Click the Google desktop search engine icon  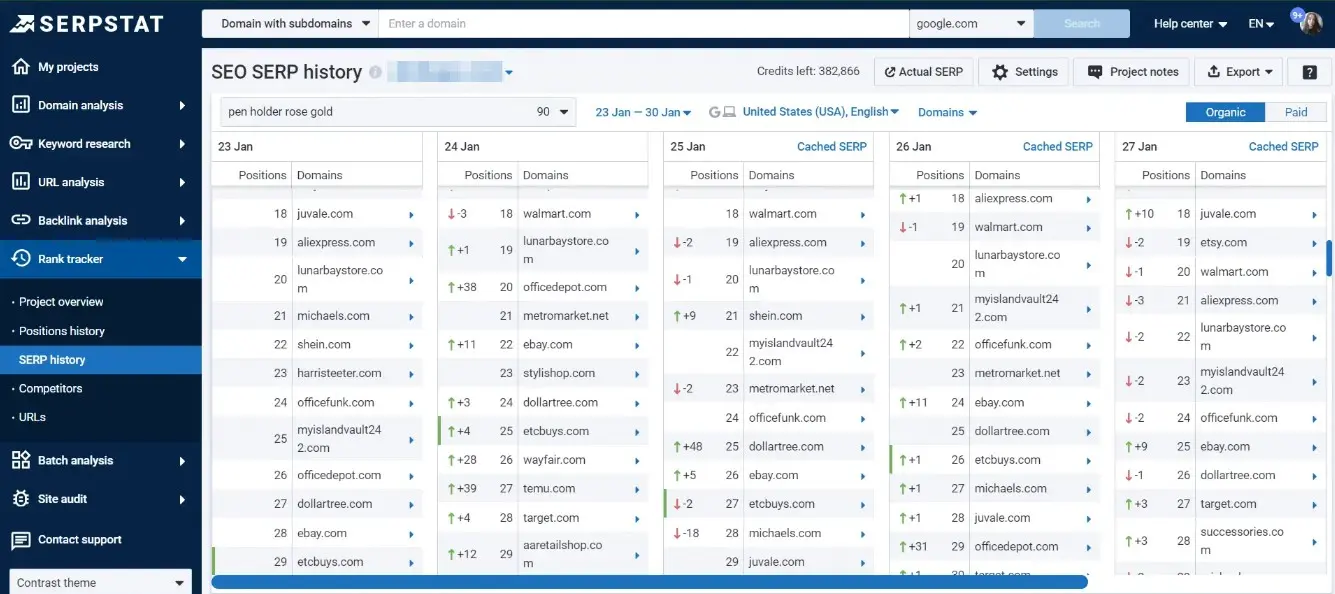pyautogui.click(x=722, y=112)
